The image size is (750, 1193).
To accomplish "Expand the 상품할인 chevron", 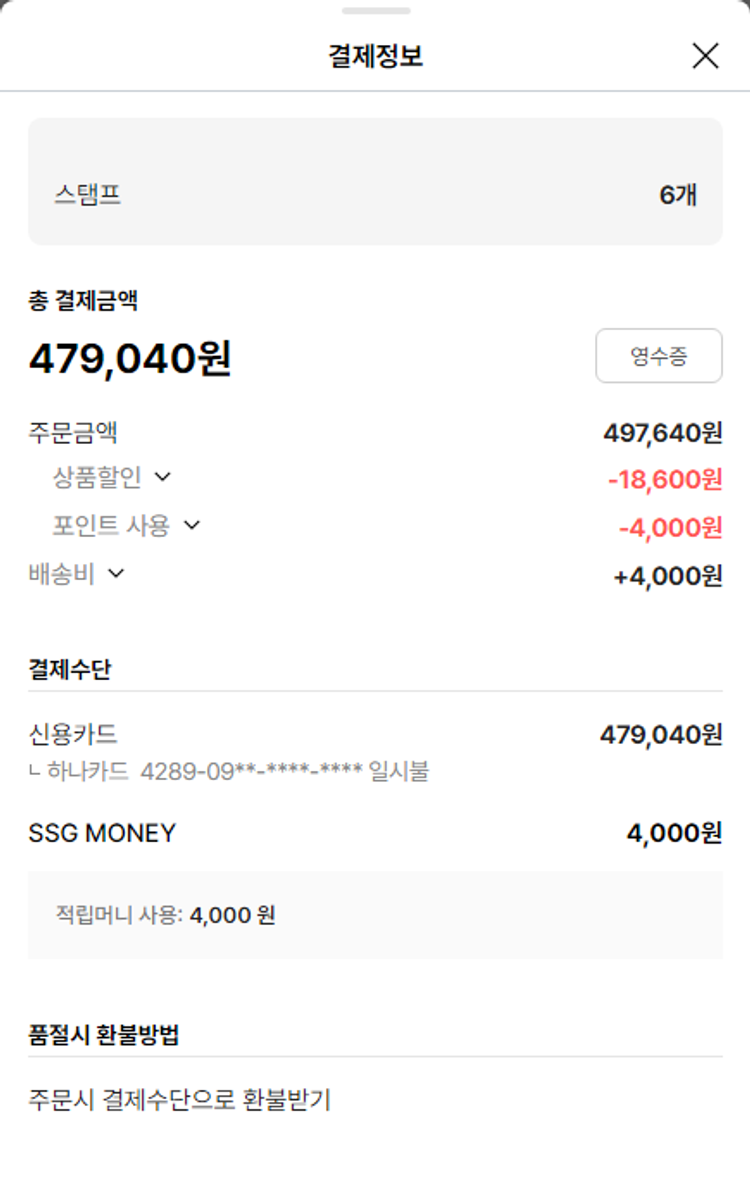I will [163, 477].
